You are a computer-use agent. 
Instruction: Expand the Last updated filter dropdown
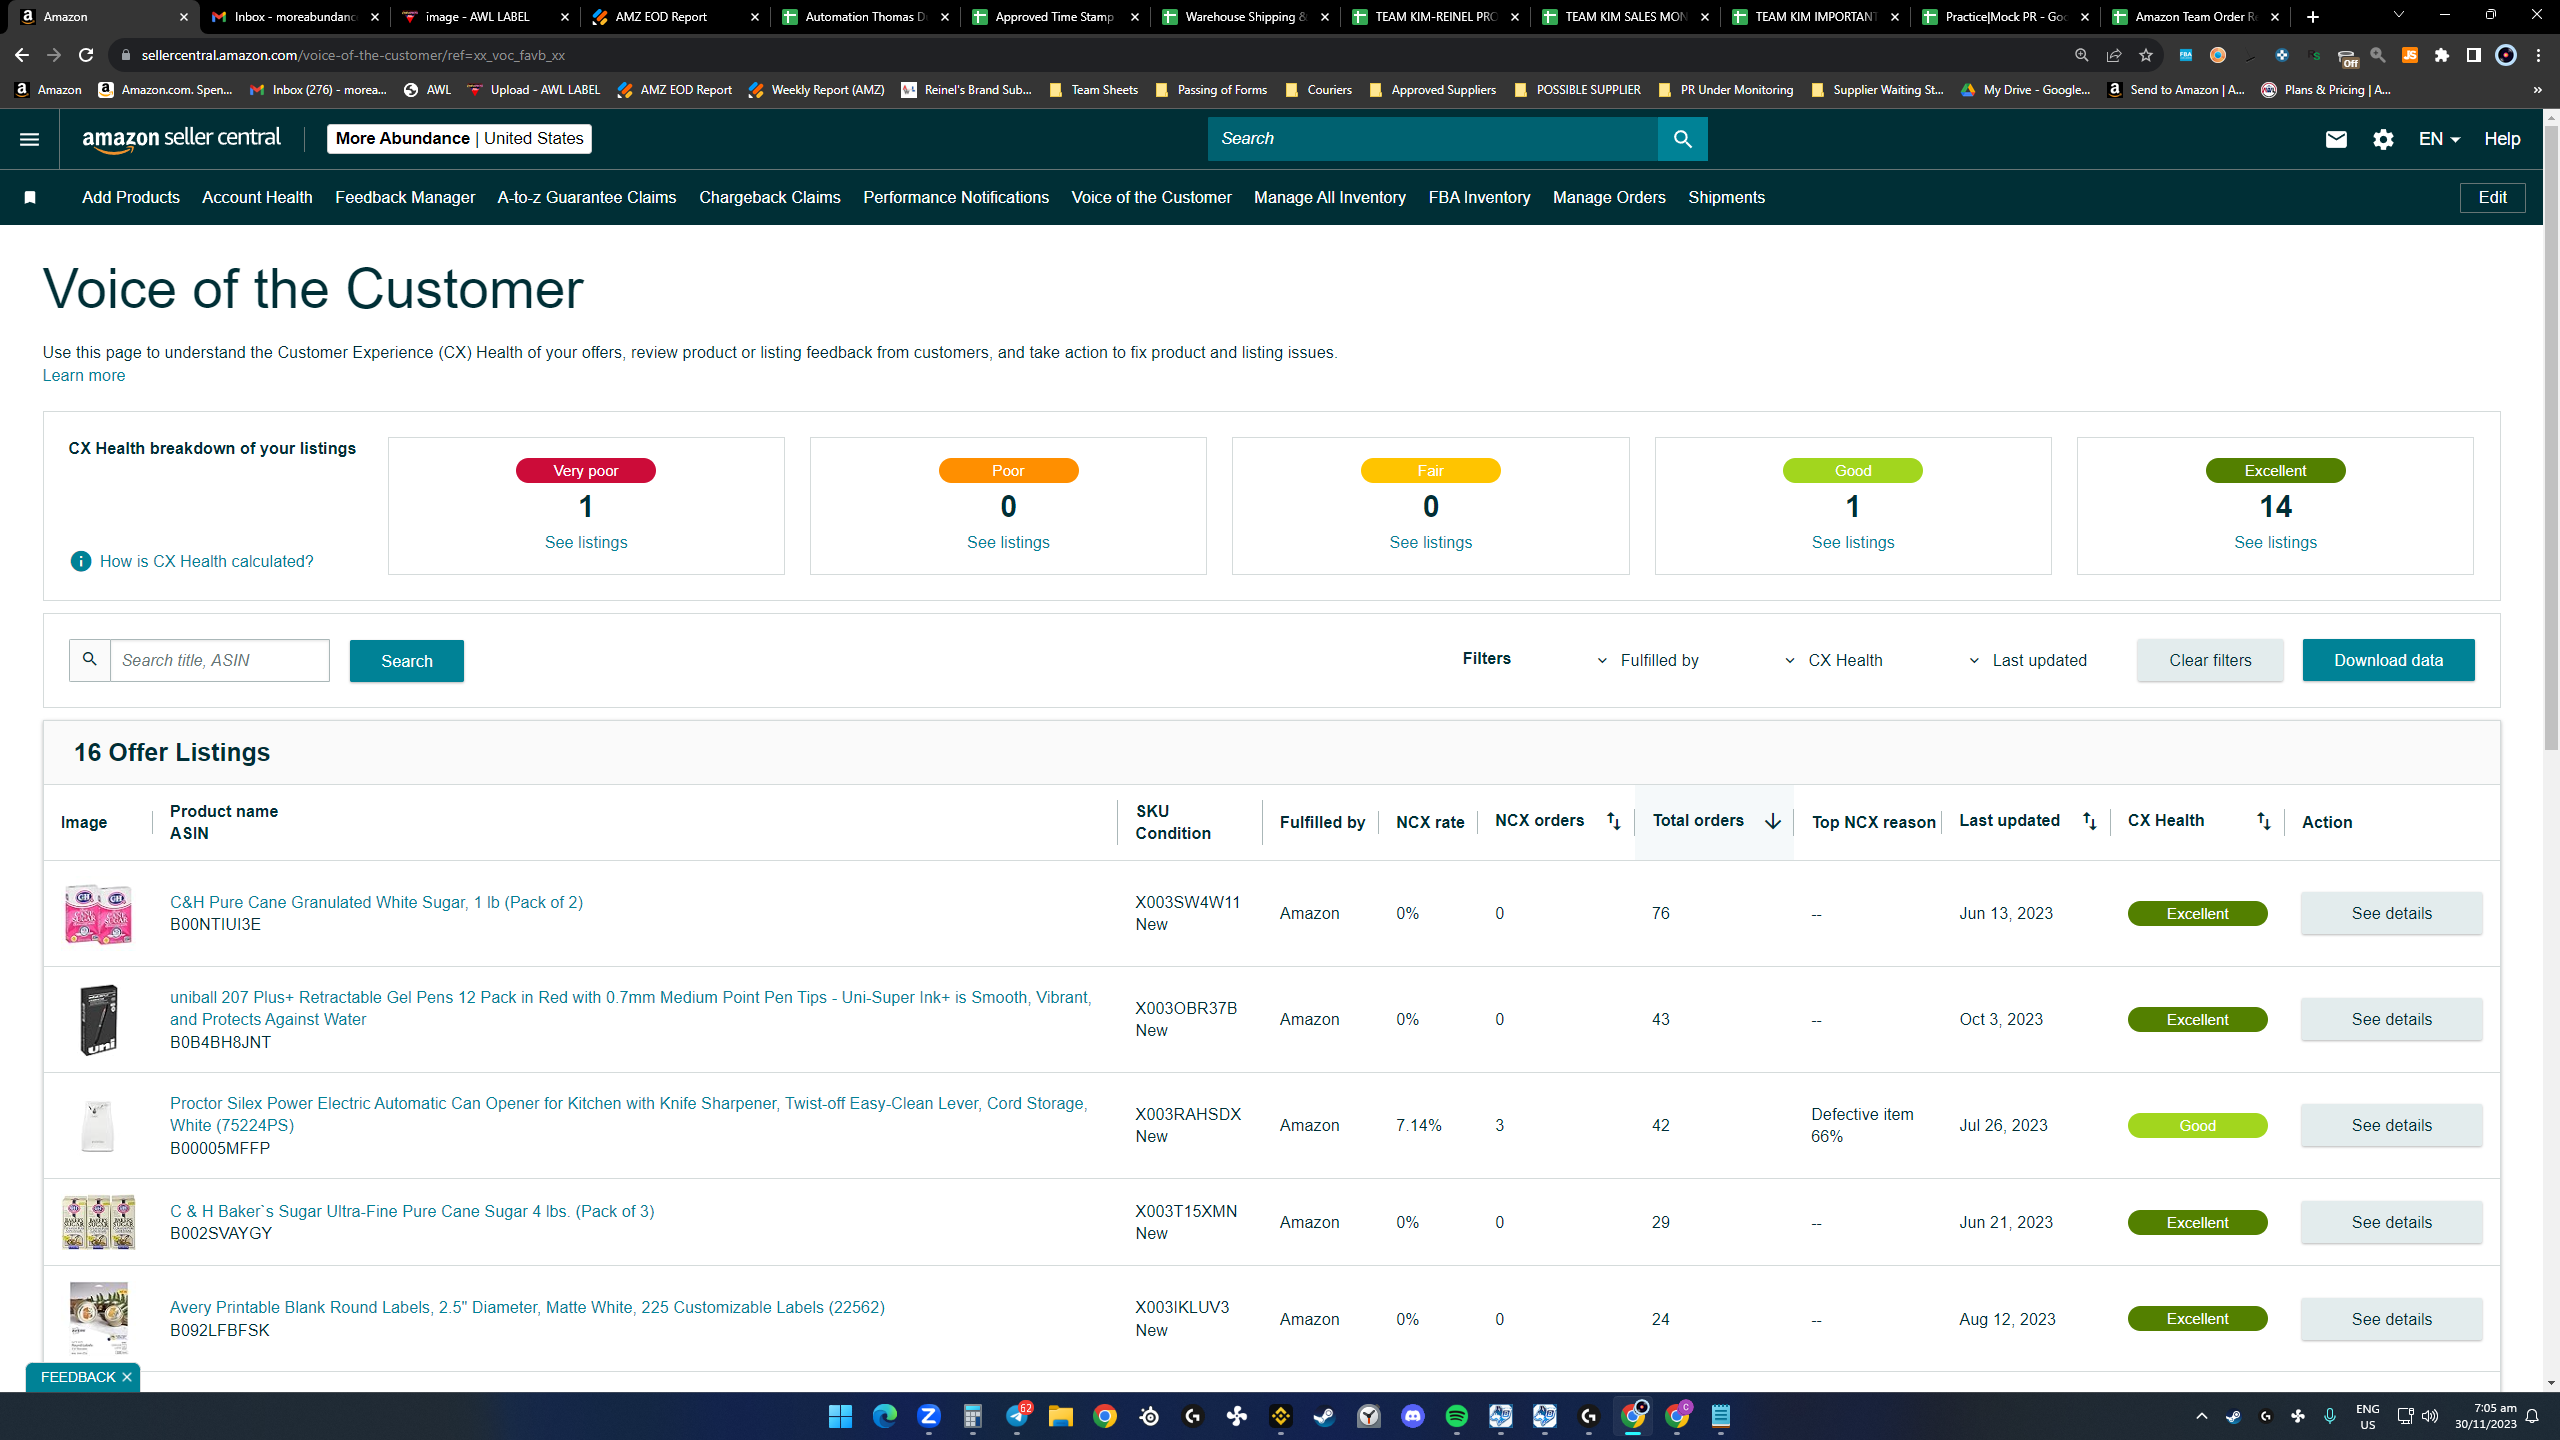click(x=2028, y=660)
